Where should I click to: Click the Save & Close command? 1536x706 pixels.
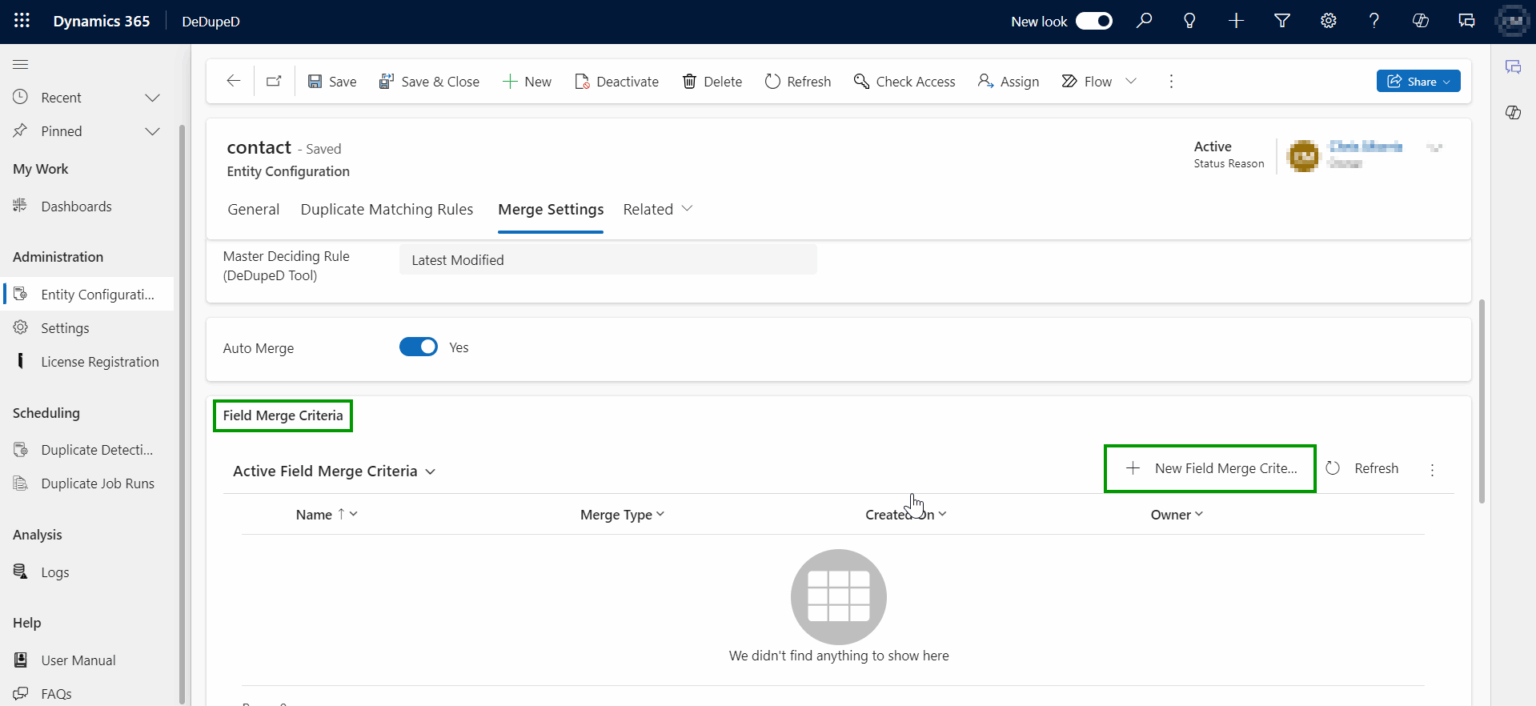coord(429,81)
